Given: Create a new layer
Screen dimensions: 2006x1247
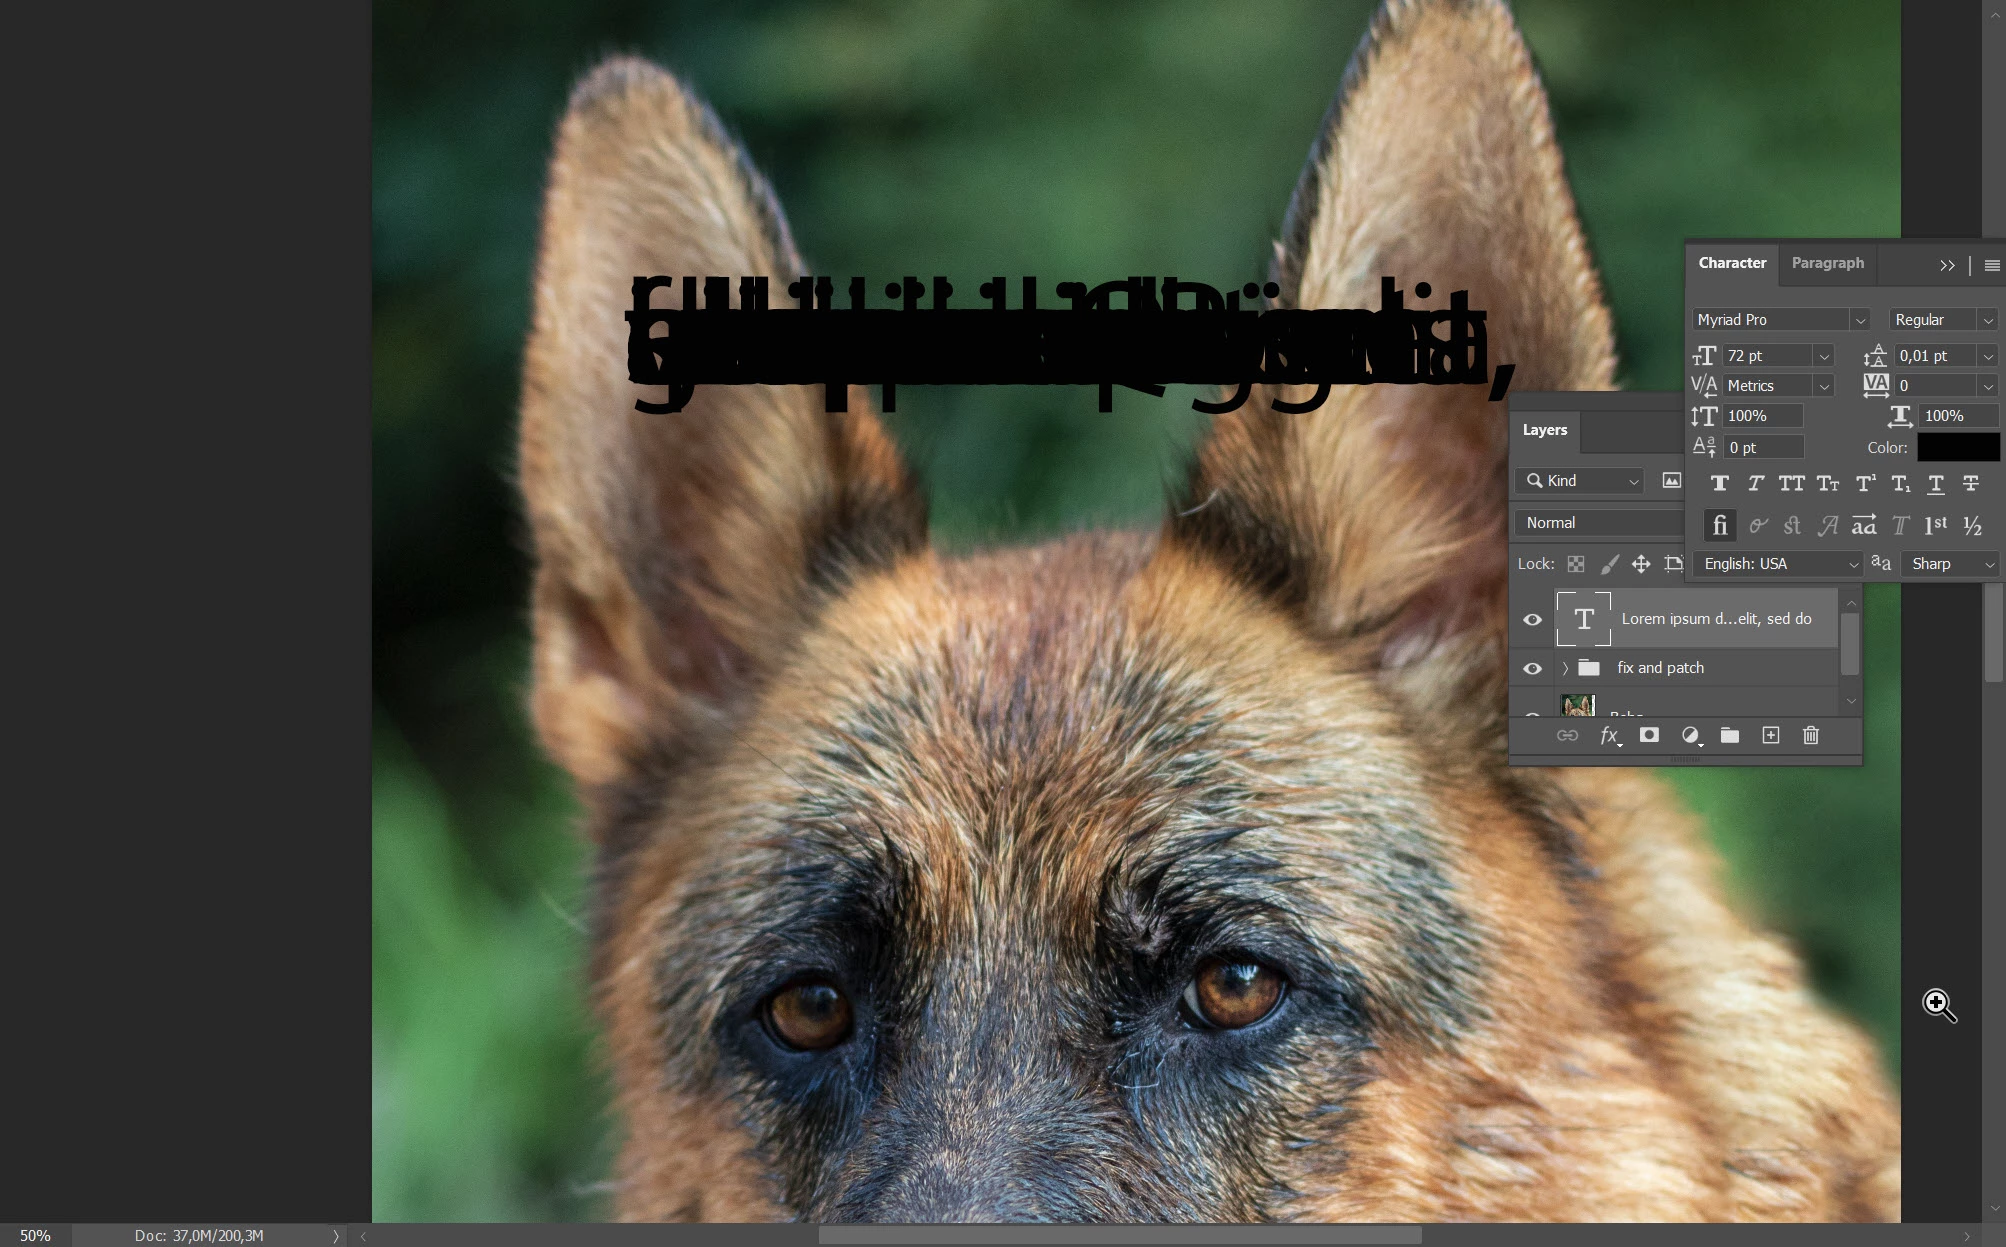Looking at the screenshot, I should (1770, 736).
